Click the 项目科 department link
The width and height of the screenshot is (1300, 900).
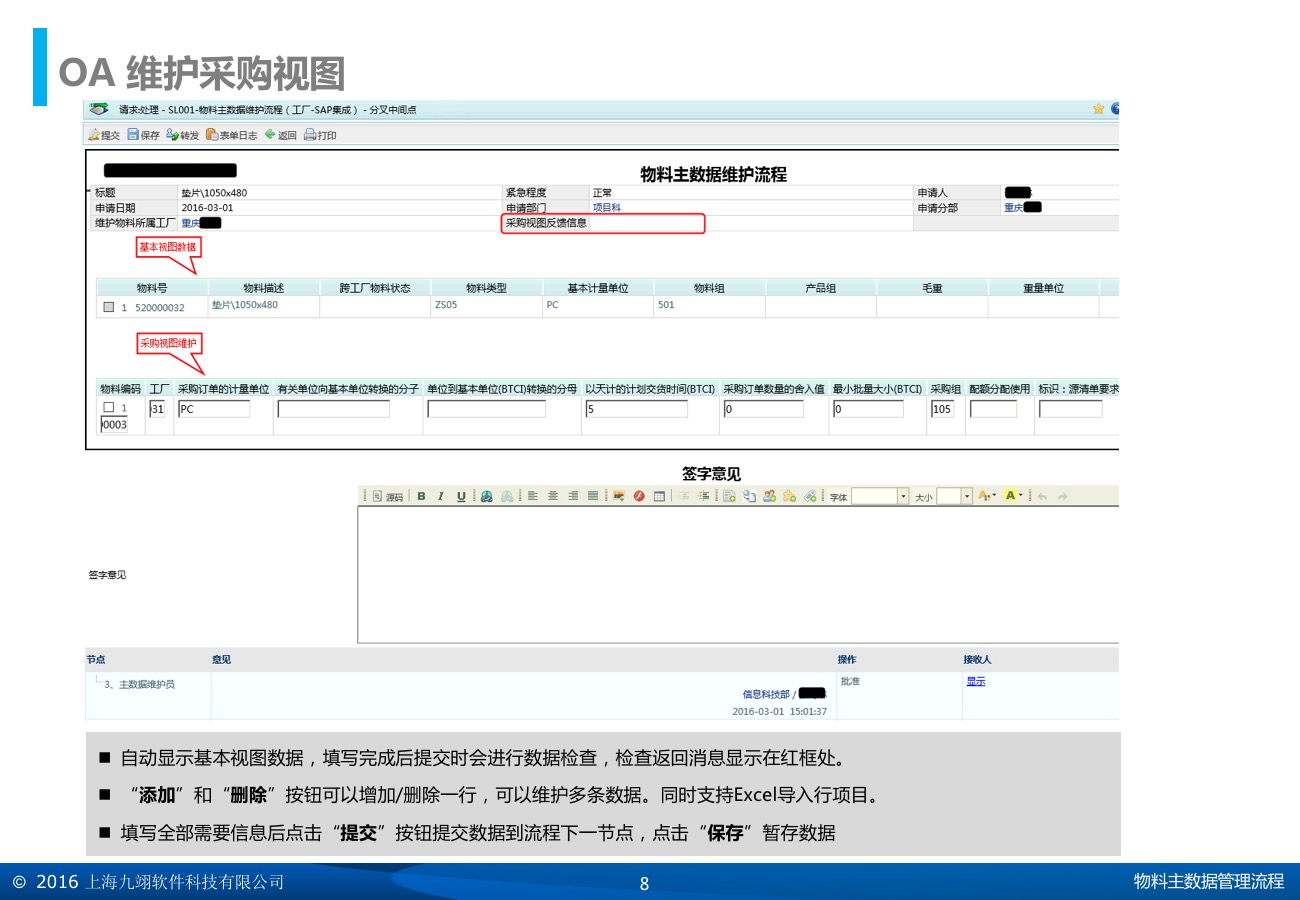click(x=606, y=208)
